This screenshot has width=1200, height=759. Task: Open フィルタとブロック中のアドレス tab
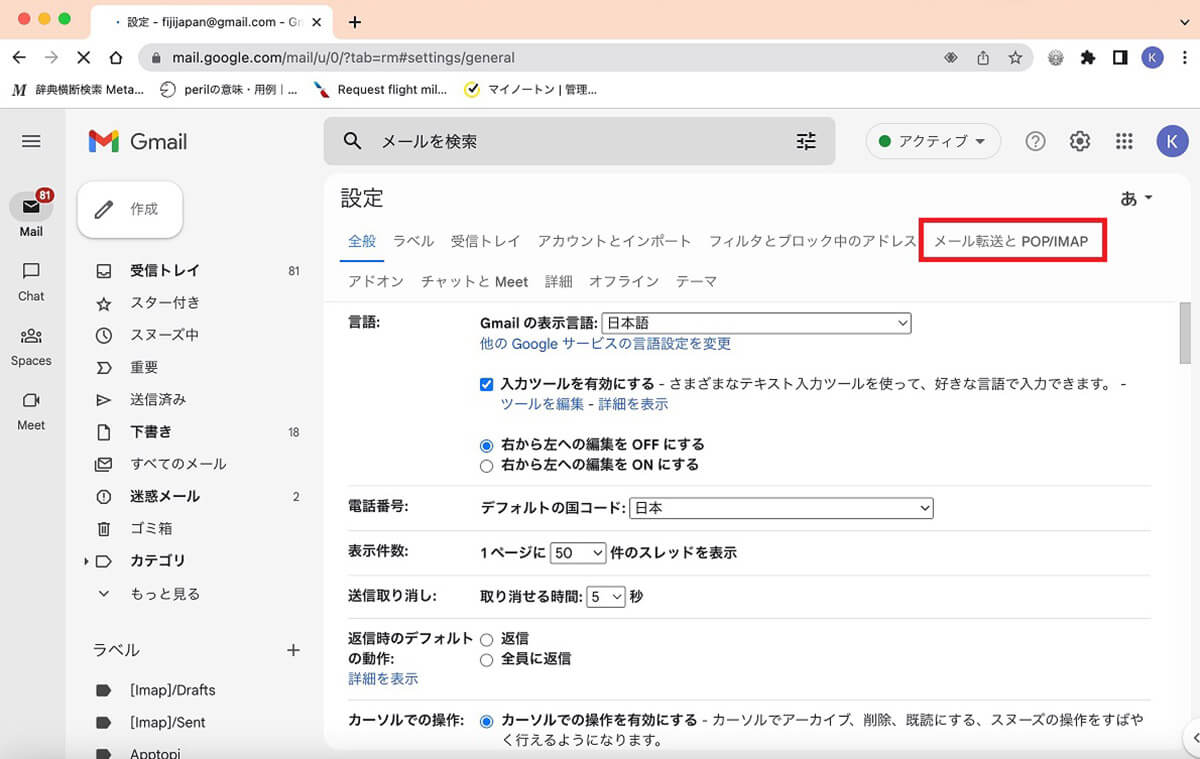[812, 241]
